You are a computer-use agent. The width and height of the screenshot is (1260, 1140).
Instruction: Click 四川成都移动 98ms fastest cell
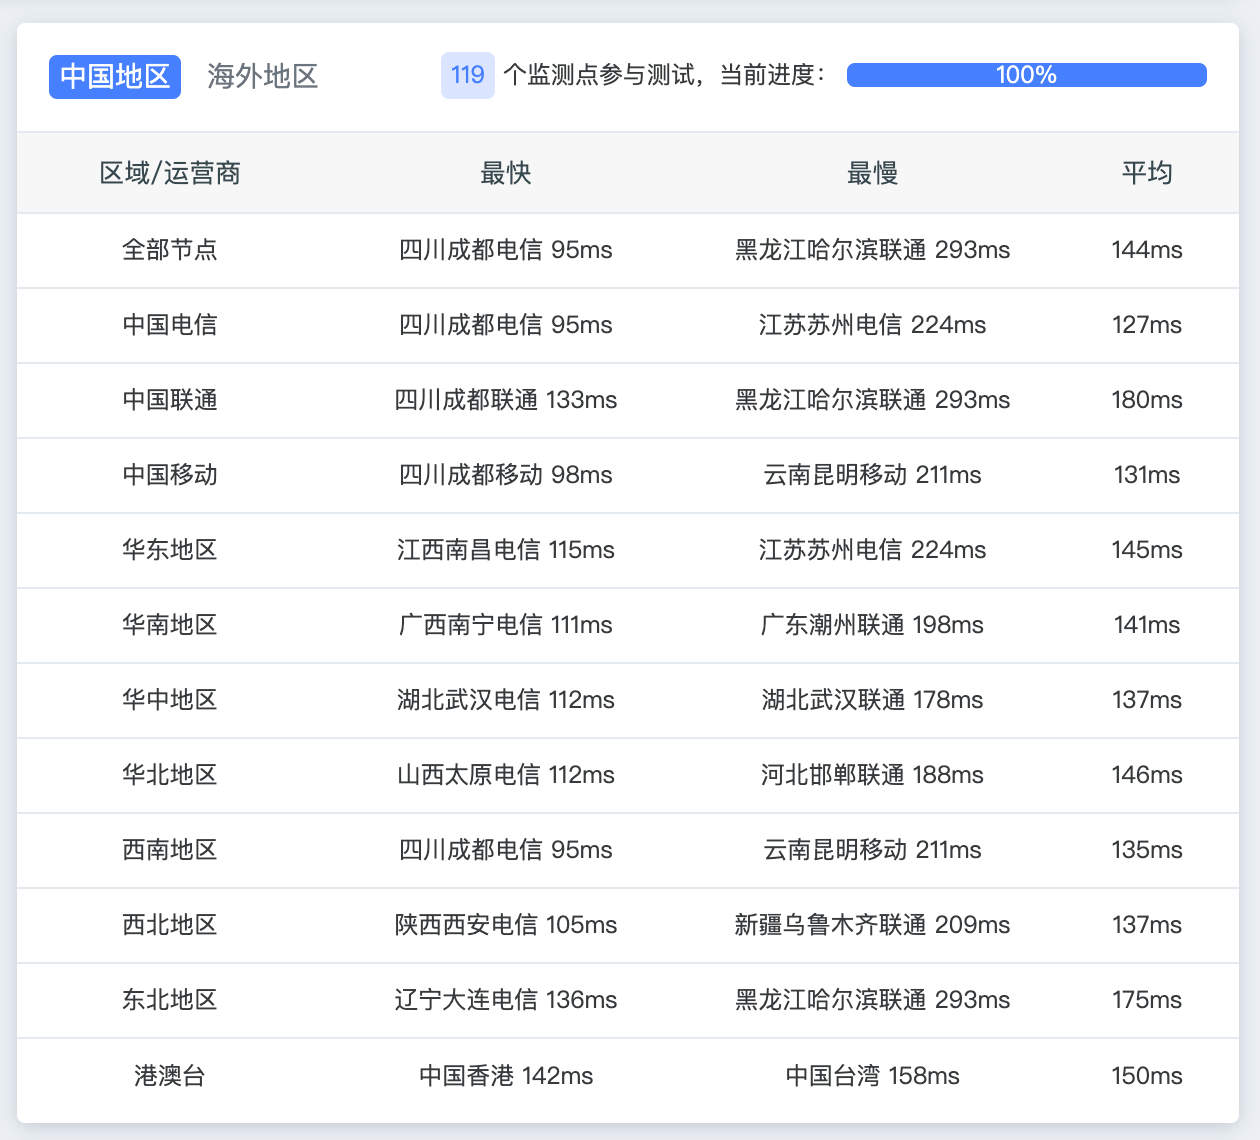506,474
